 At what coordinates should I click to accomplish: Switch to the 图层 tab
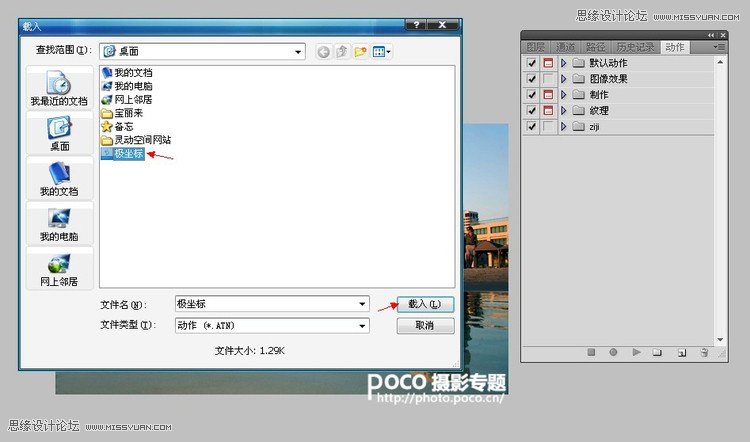pyautogui.click(x=536, y=47)
